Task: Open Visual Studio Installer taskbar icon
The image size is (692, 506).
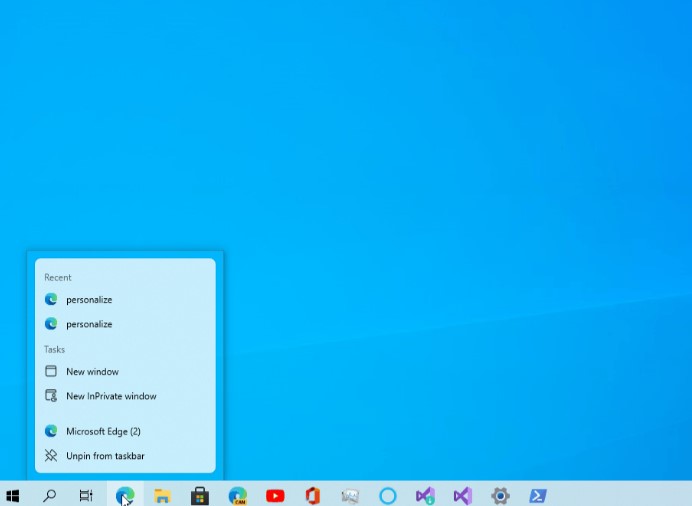Action: coord(425,496)
